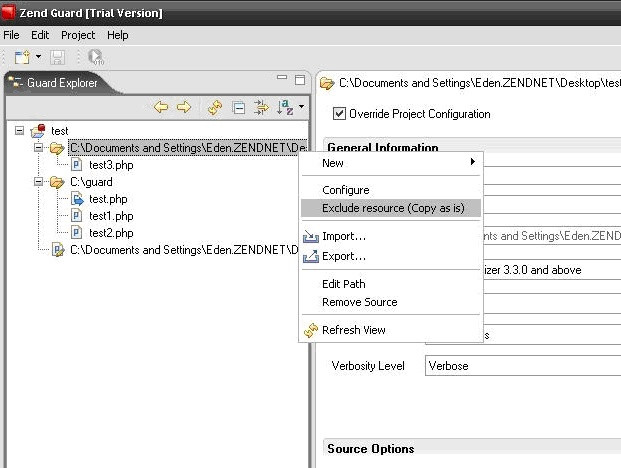Click the Back yellow arrow in Guard Explorer

click(x=161, y=107)
